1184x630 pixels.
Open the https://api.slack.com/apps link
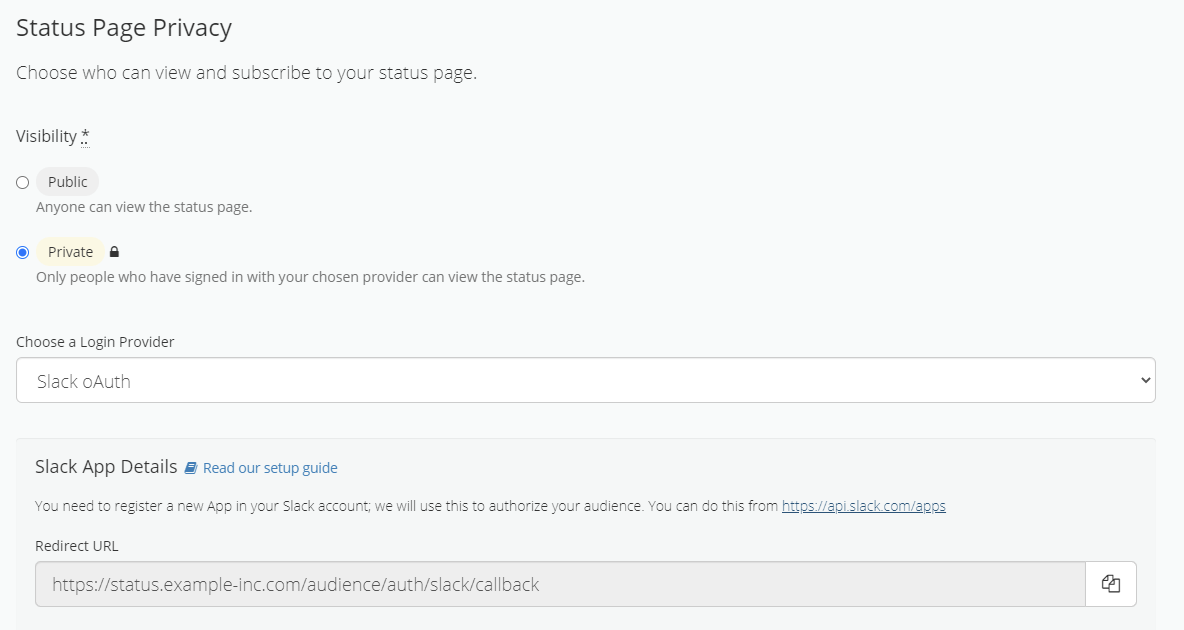pyautogui.click(x=863, y=506)
